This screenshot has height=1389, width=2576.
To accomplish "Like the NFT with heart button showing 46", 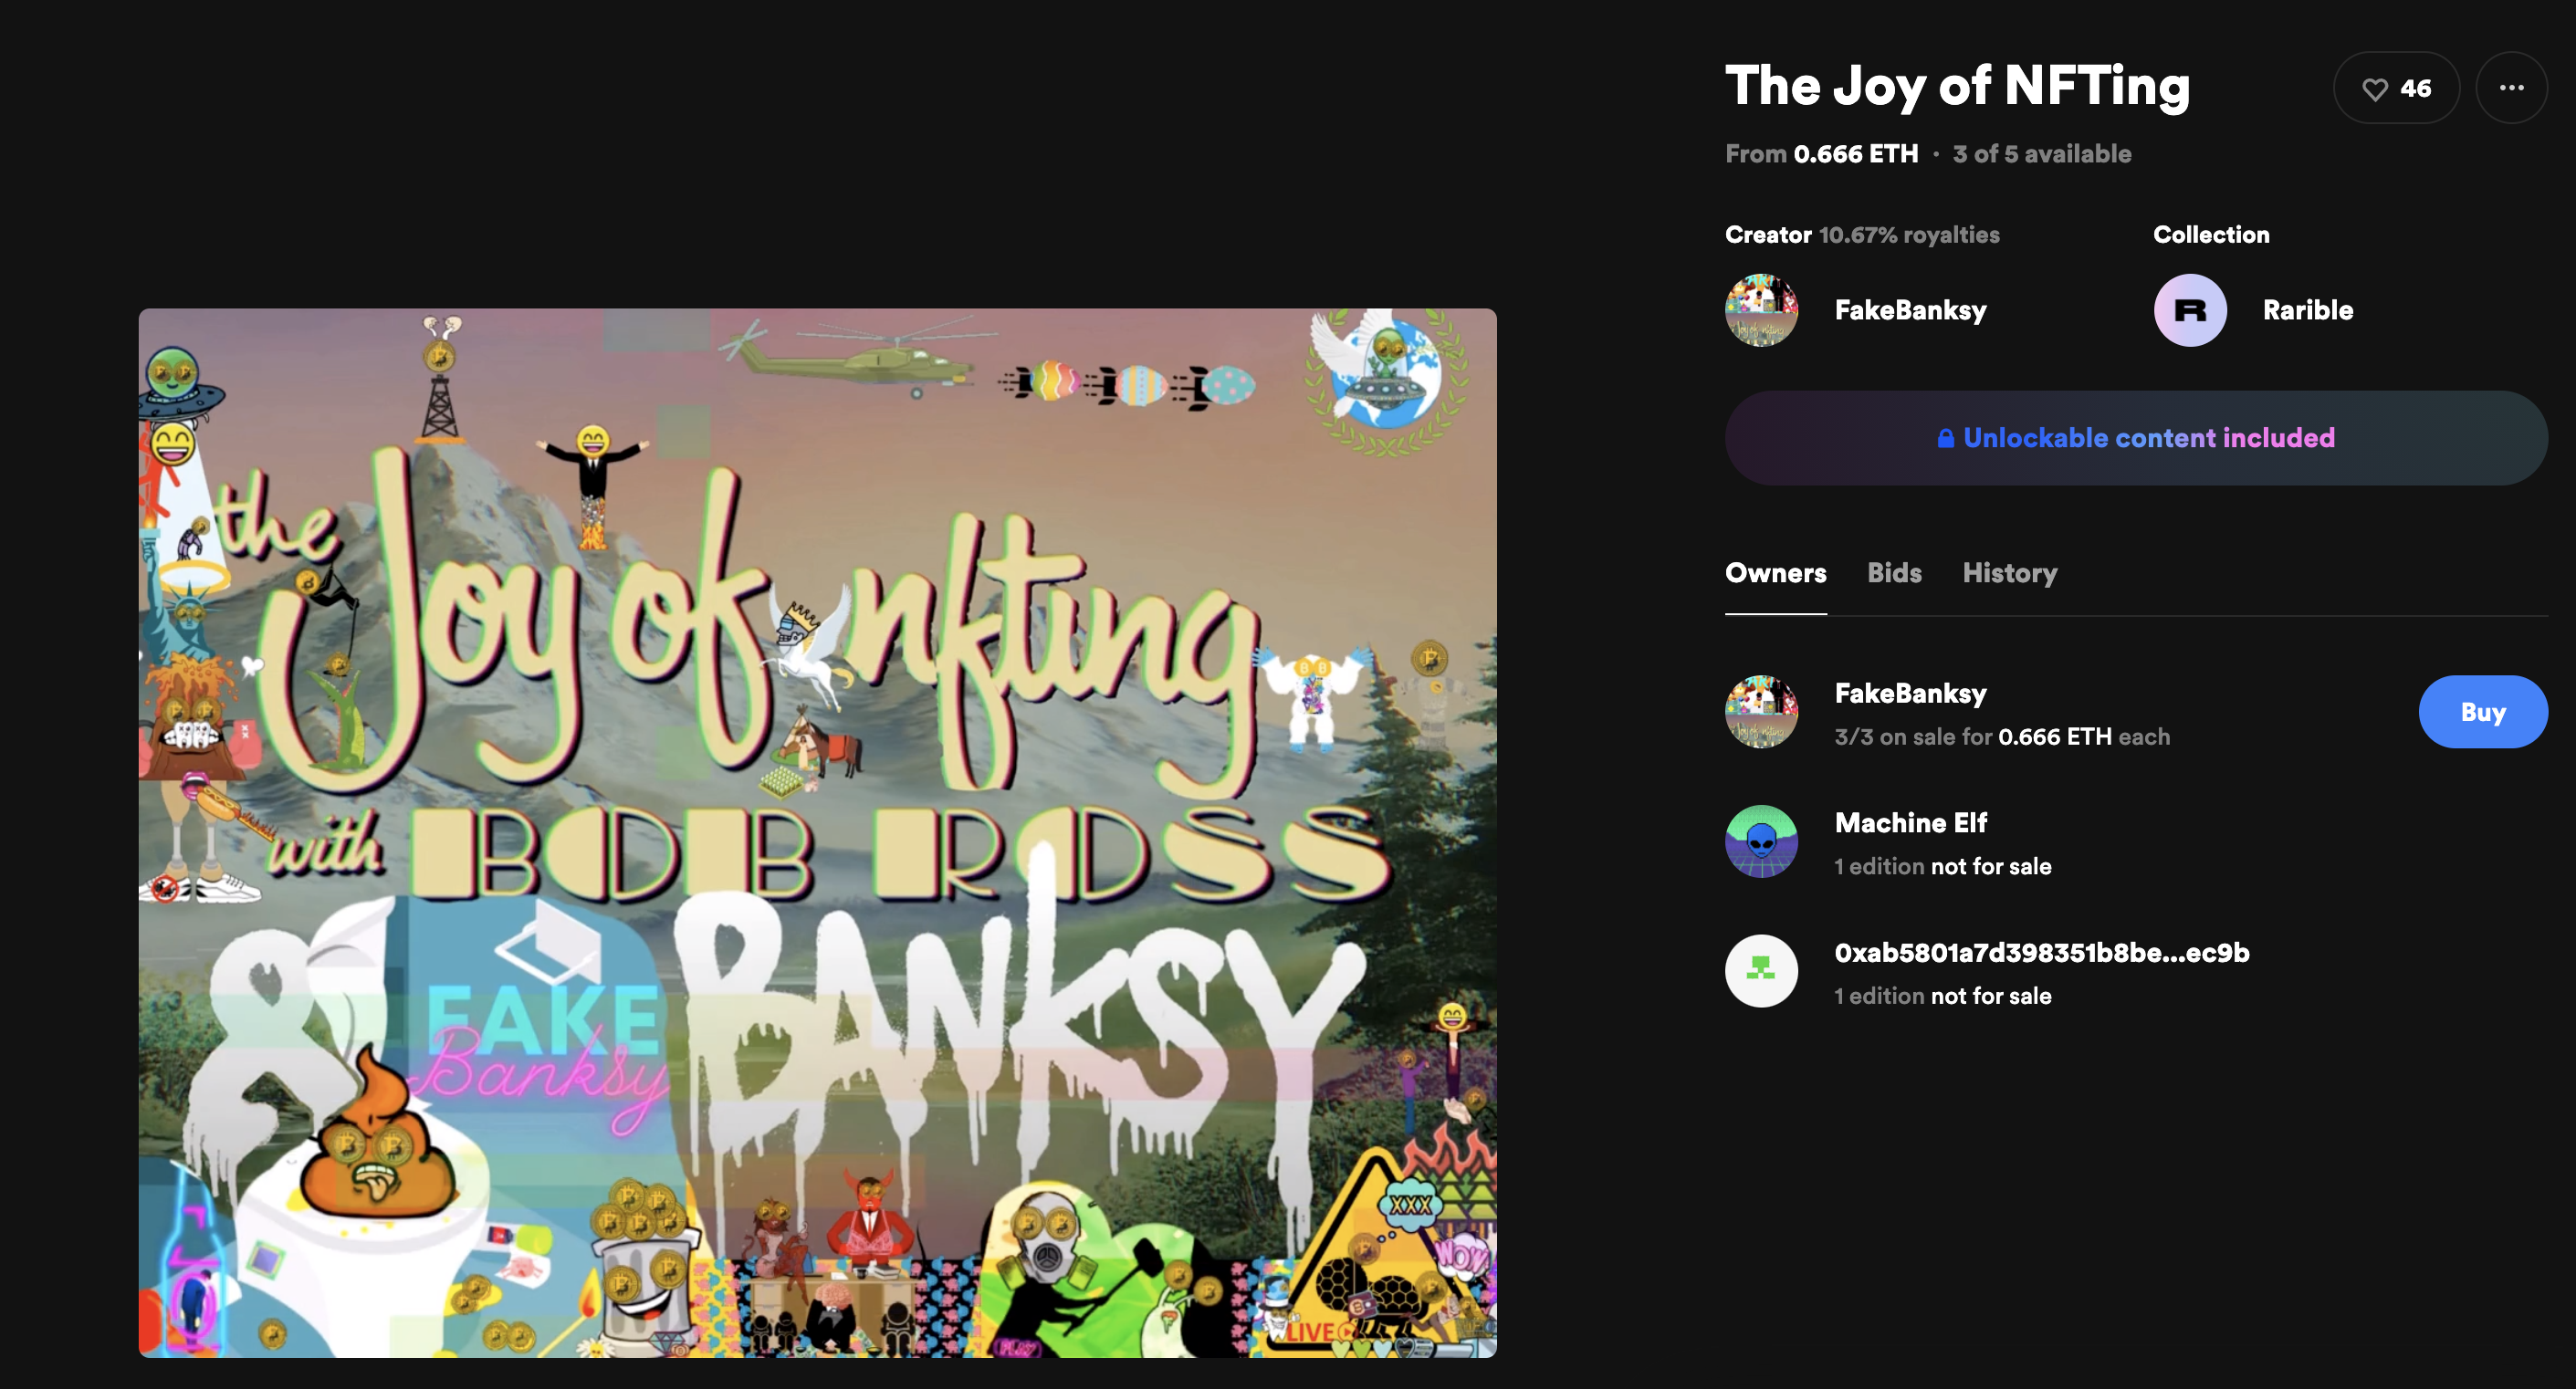I will click(2396, 88).
